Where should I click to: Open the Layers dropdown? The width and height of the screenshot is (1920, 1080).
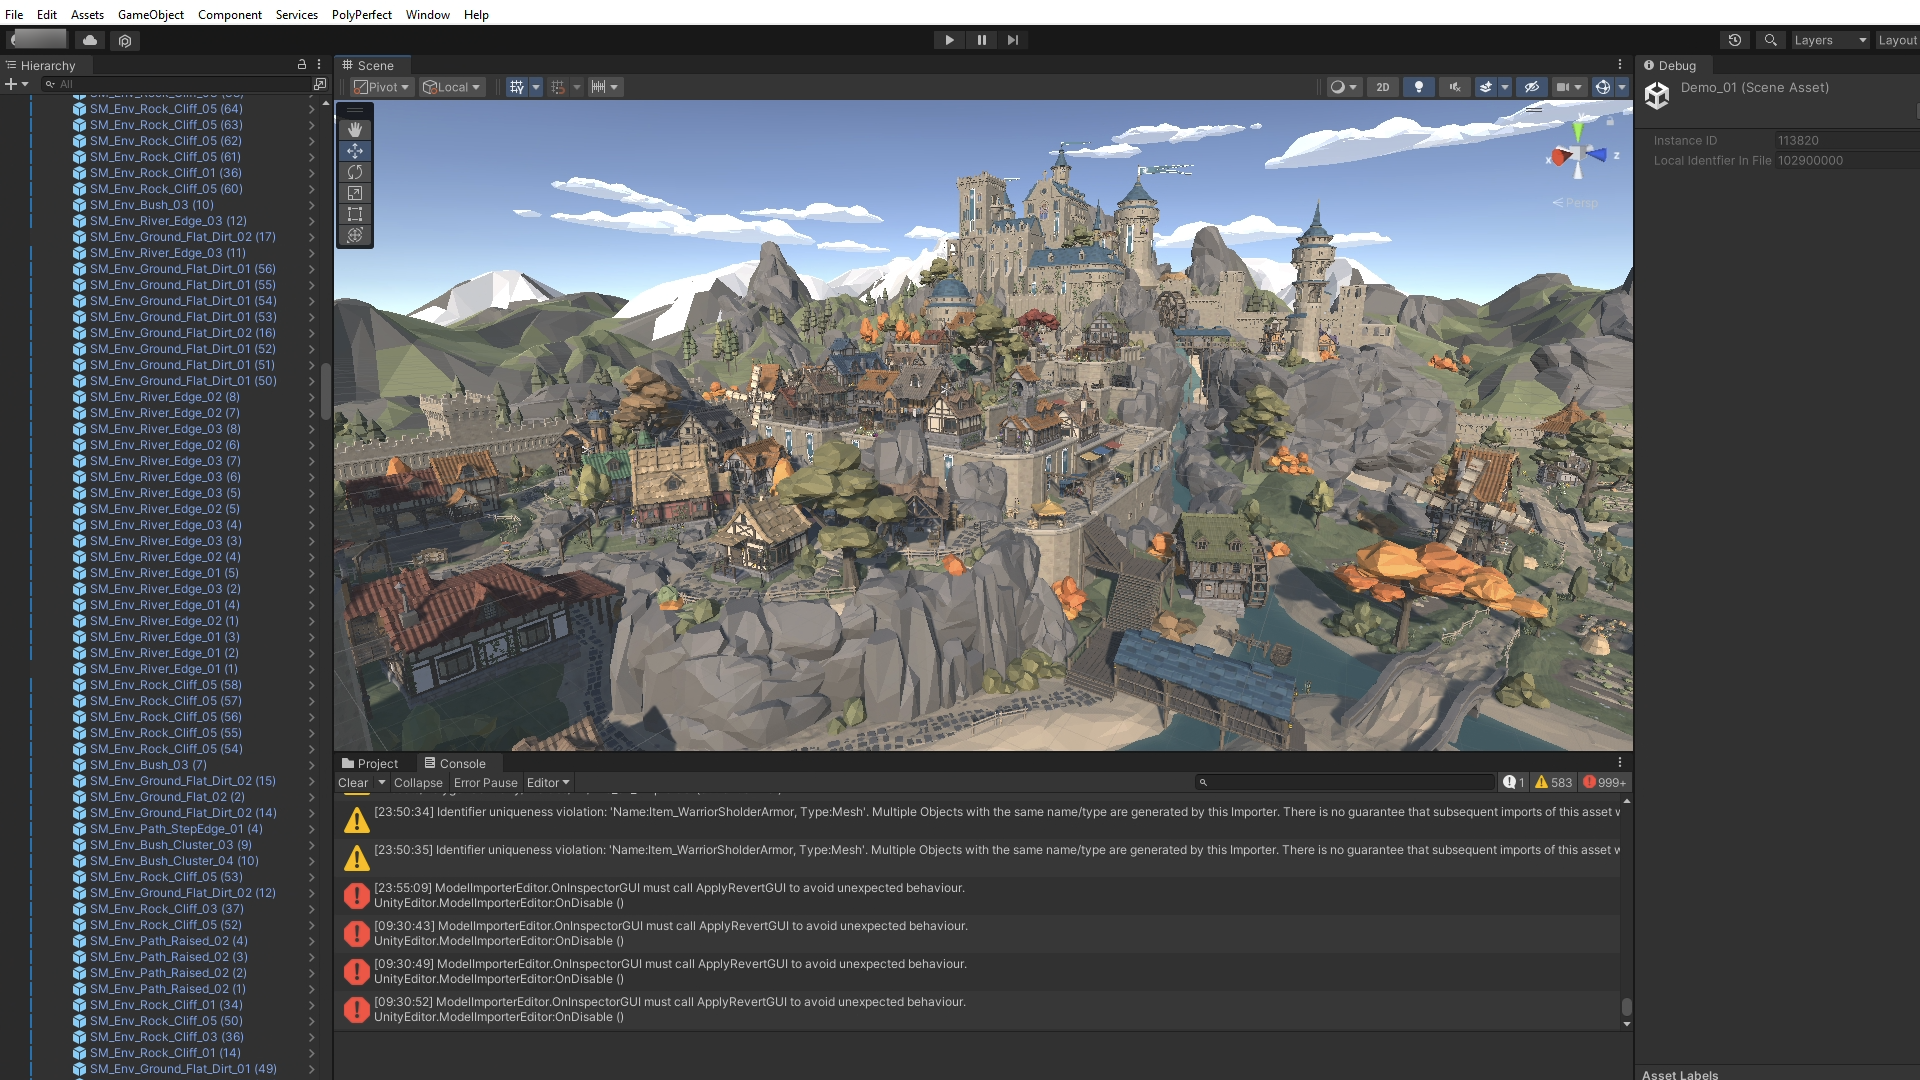[x=1829, y=40]
